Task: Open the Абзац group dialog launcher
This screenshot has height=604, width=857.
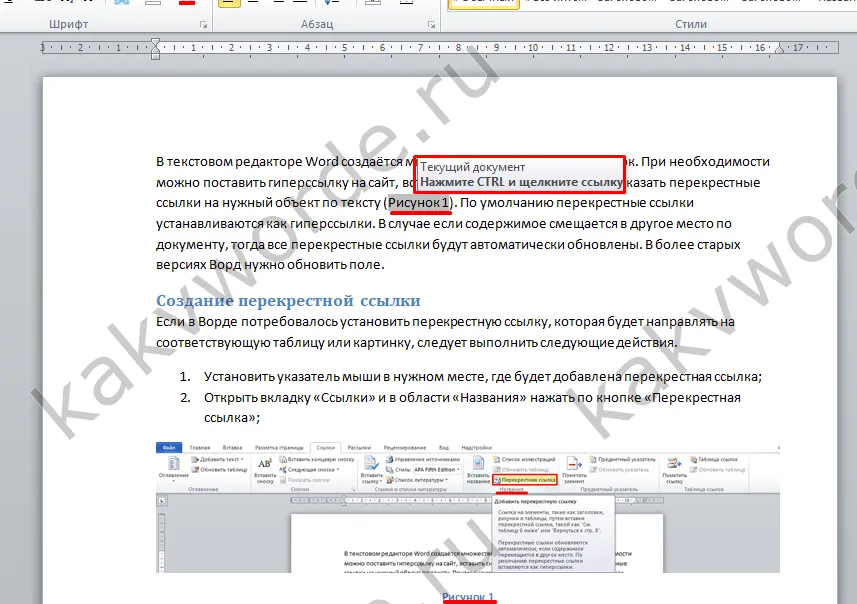Action: click(431, 25)
